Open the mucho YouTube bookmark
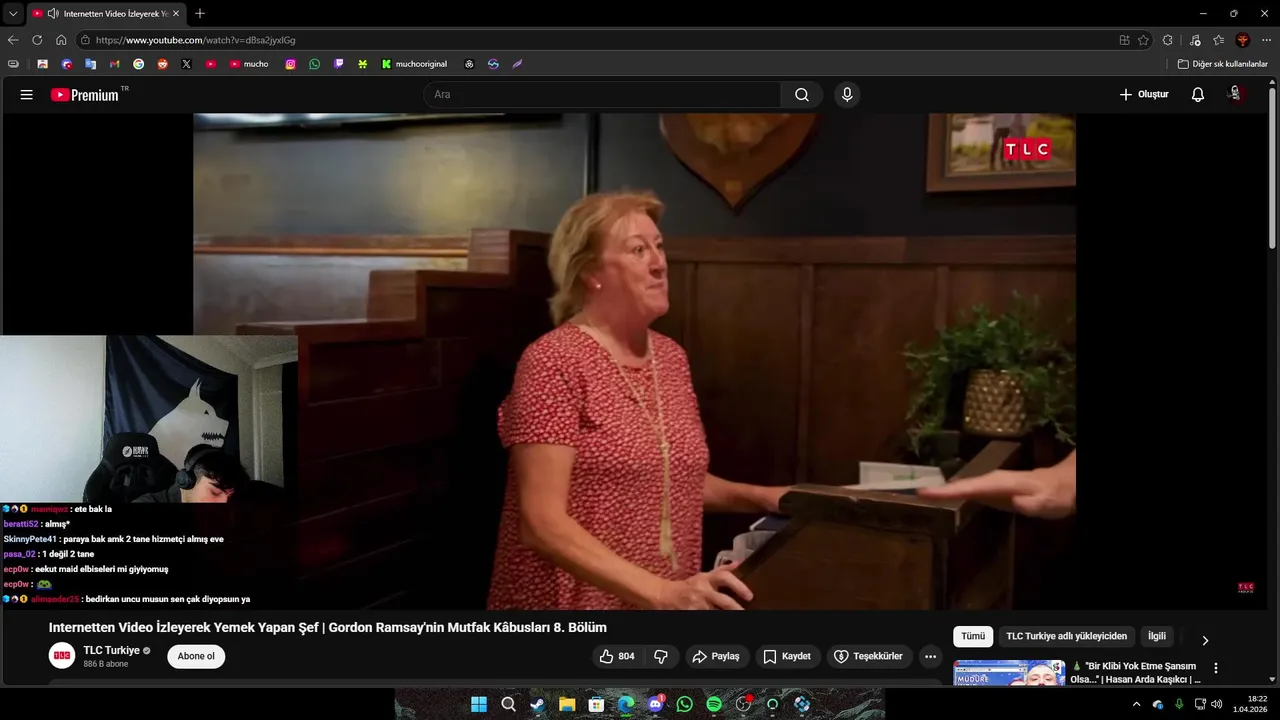This screenshot has height=720, width=1280. click(x=249, y=64)
